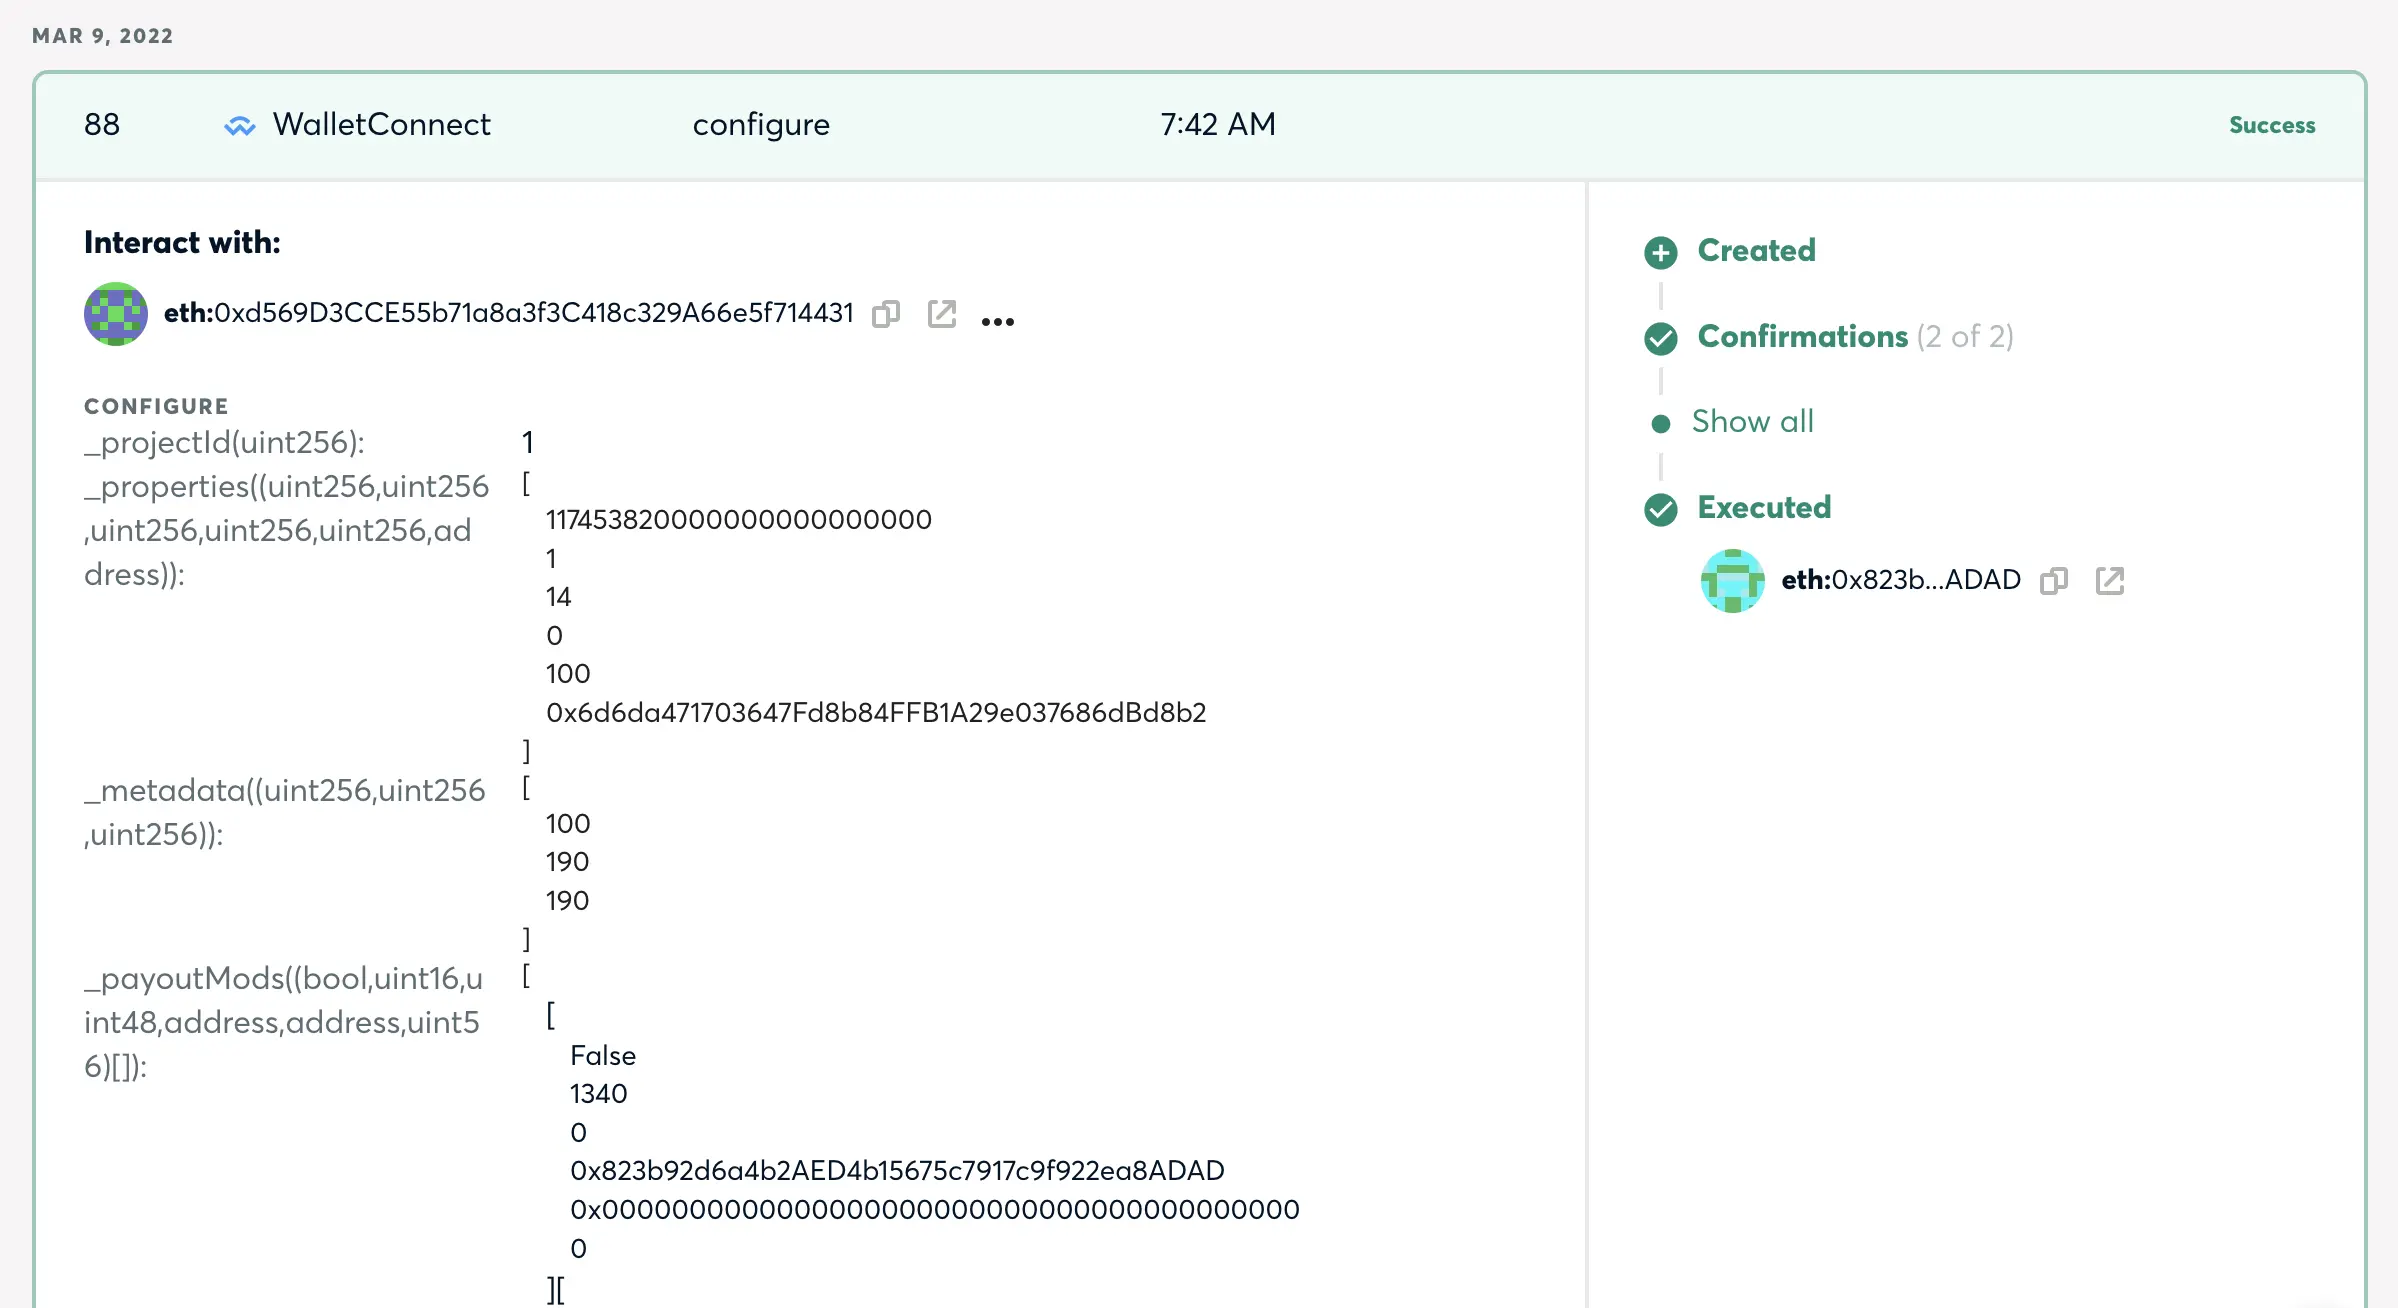Viewport: 2398px width, 1308px height.
Task: Click the Created plus icon
Action: coord(1660,252)
